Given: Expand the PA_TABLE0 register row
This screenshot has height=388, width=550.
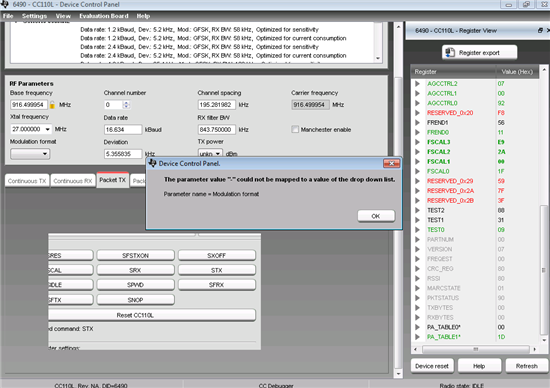Looking at the screenshot, I should [x=417, y=327].
